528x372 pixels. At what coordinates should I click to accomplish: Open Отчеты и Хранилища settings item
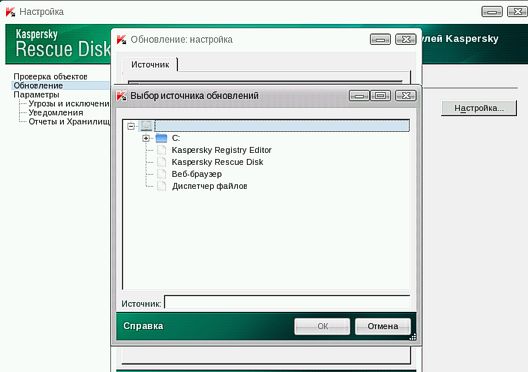(x=69, y=122)
